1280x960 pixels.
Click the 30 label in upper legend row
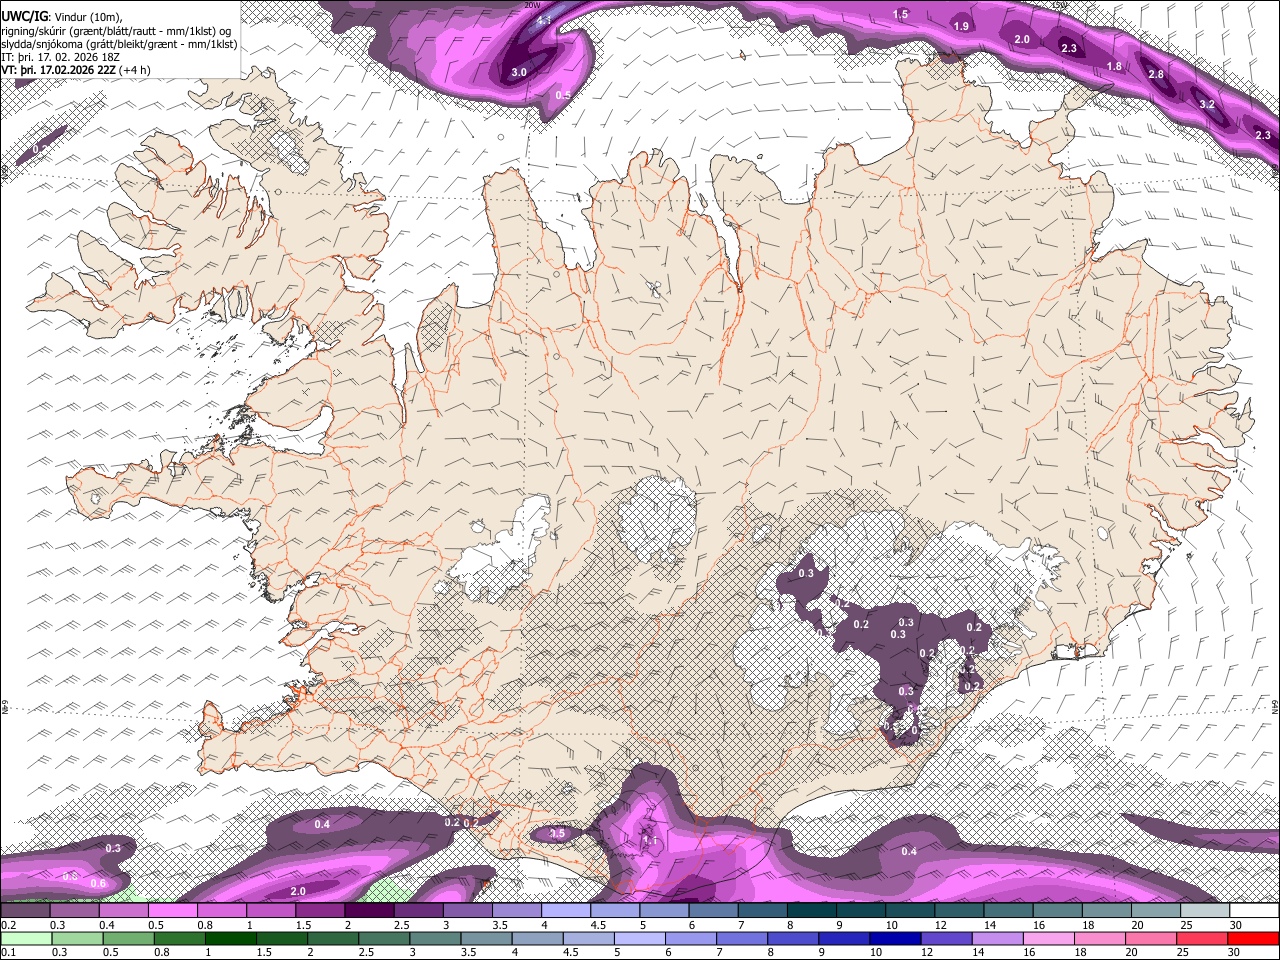[x=1236, y=925]
